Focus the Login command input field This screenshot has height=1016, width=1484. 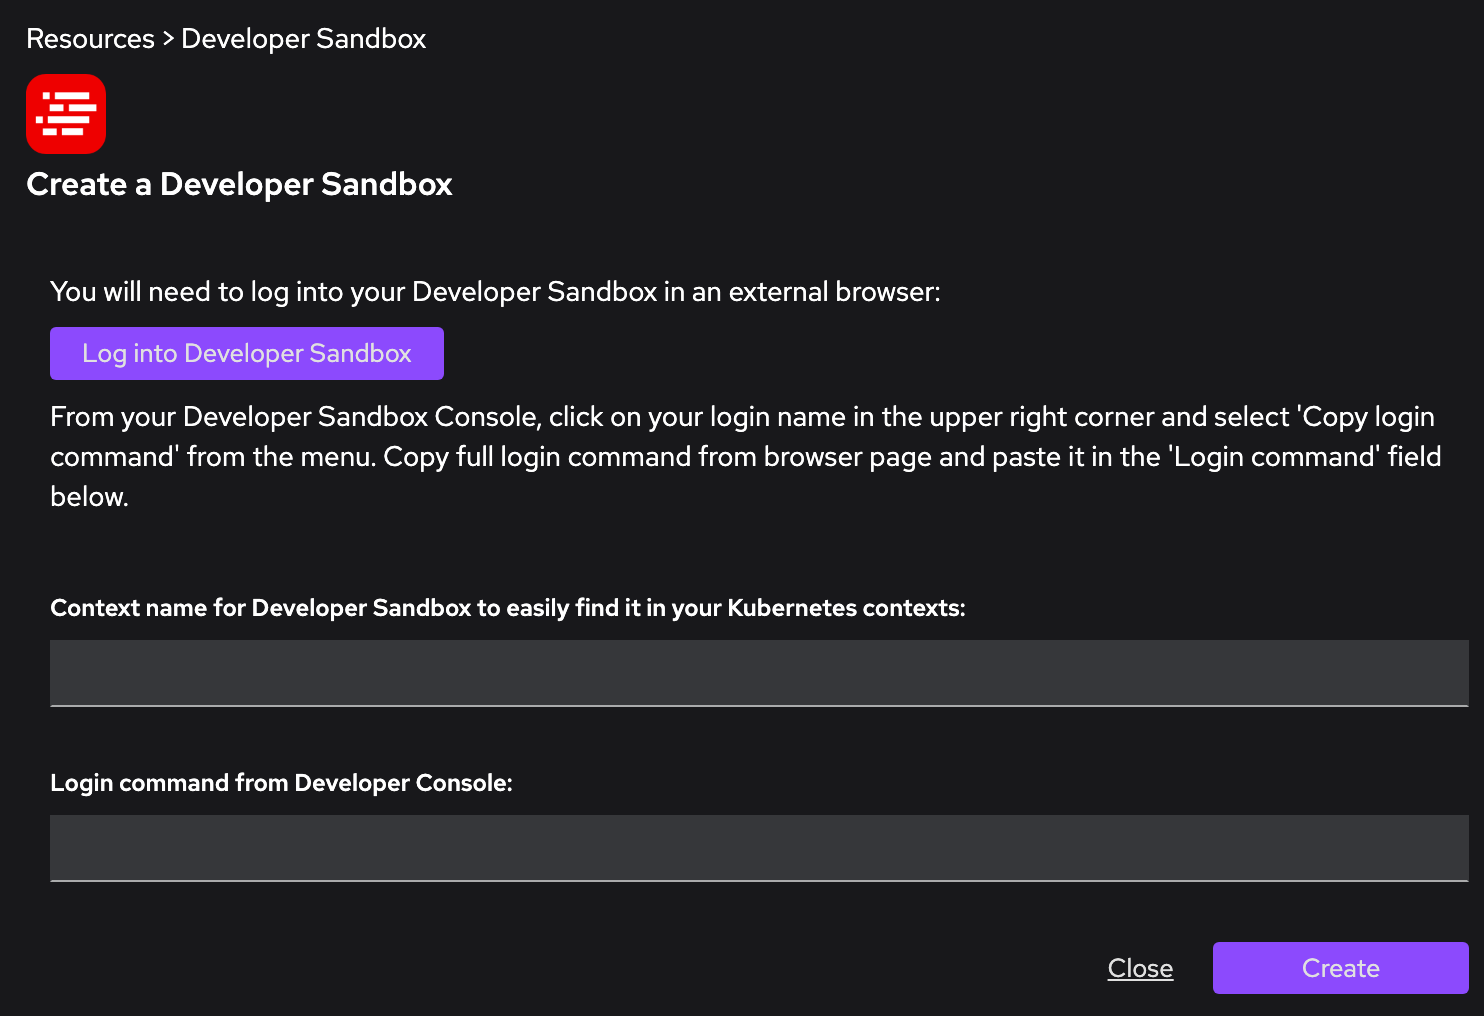758,847
